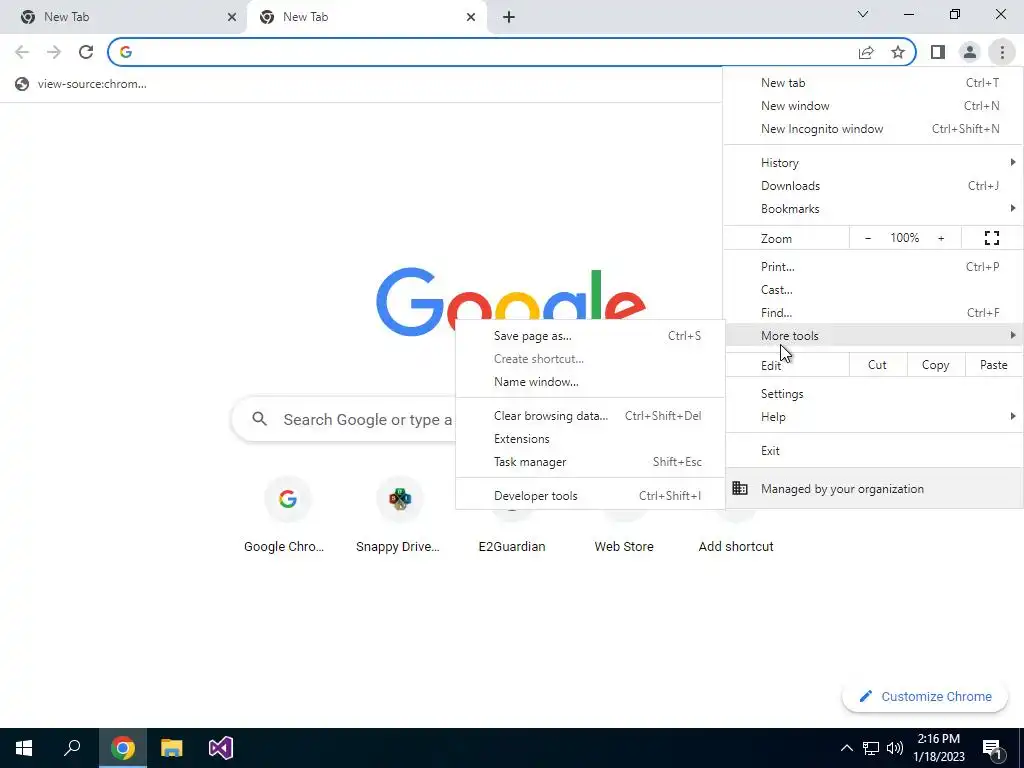Open New Incognito window
The width and height of the screenshot is (1024, 768).
point(873,129)
